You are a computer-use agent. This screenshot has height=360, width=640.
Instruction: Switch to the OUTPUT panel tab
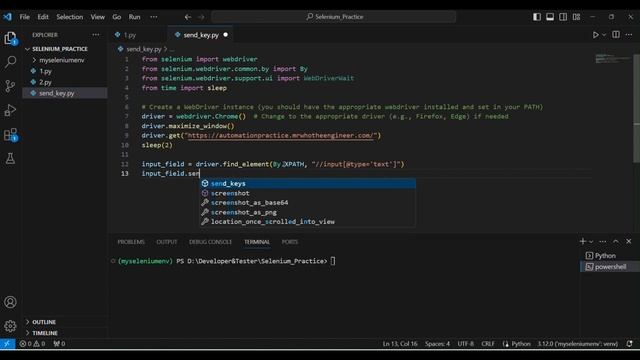point(167,242)
